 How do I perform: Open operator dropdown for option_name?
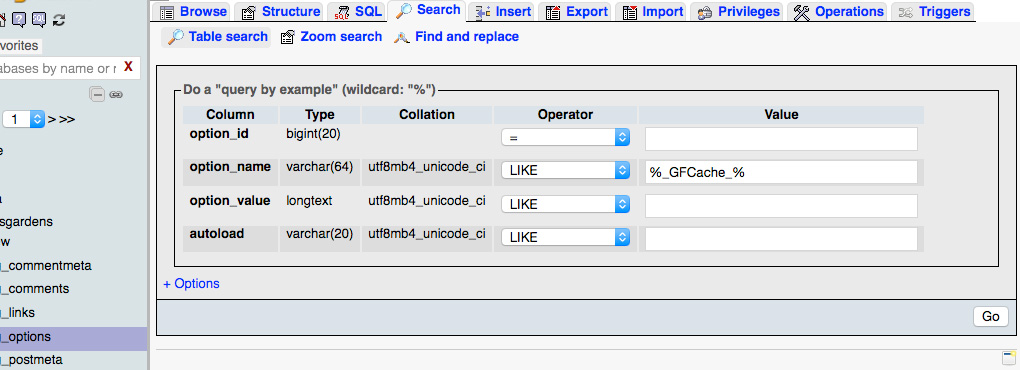[565, 170]
